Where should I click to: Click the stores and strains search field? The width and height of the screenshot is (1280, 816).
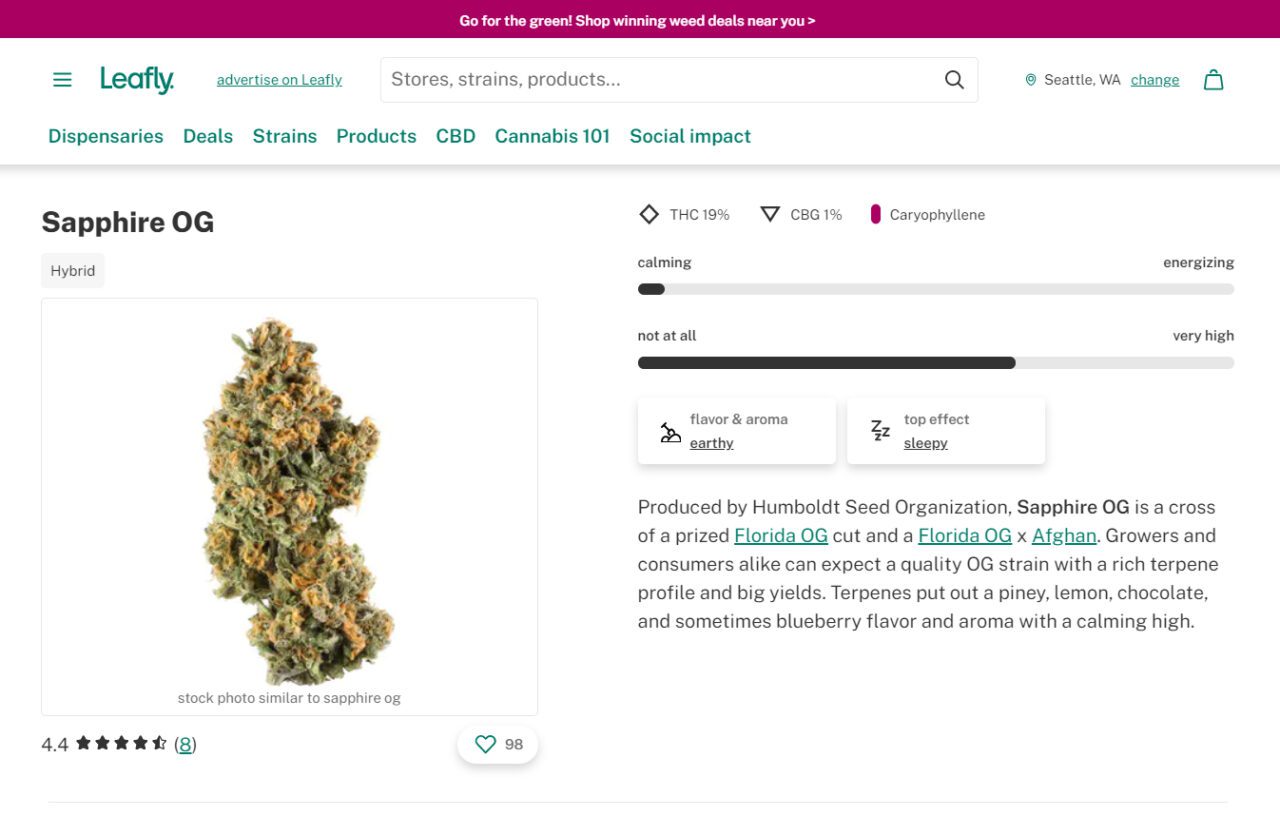pyautogui.click(x=650, y=79)
